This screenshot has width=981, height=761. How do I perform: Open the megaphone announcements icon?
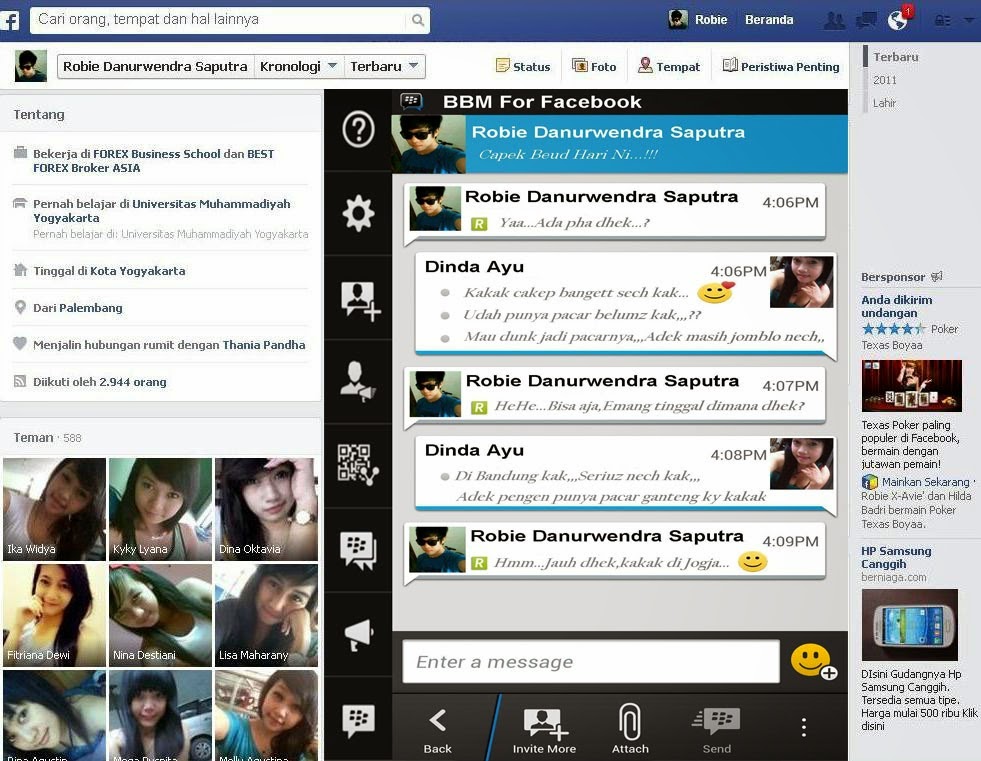358,632
